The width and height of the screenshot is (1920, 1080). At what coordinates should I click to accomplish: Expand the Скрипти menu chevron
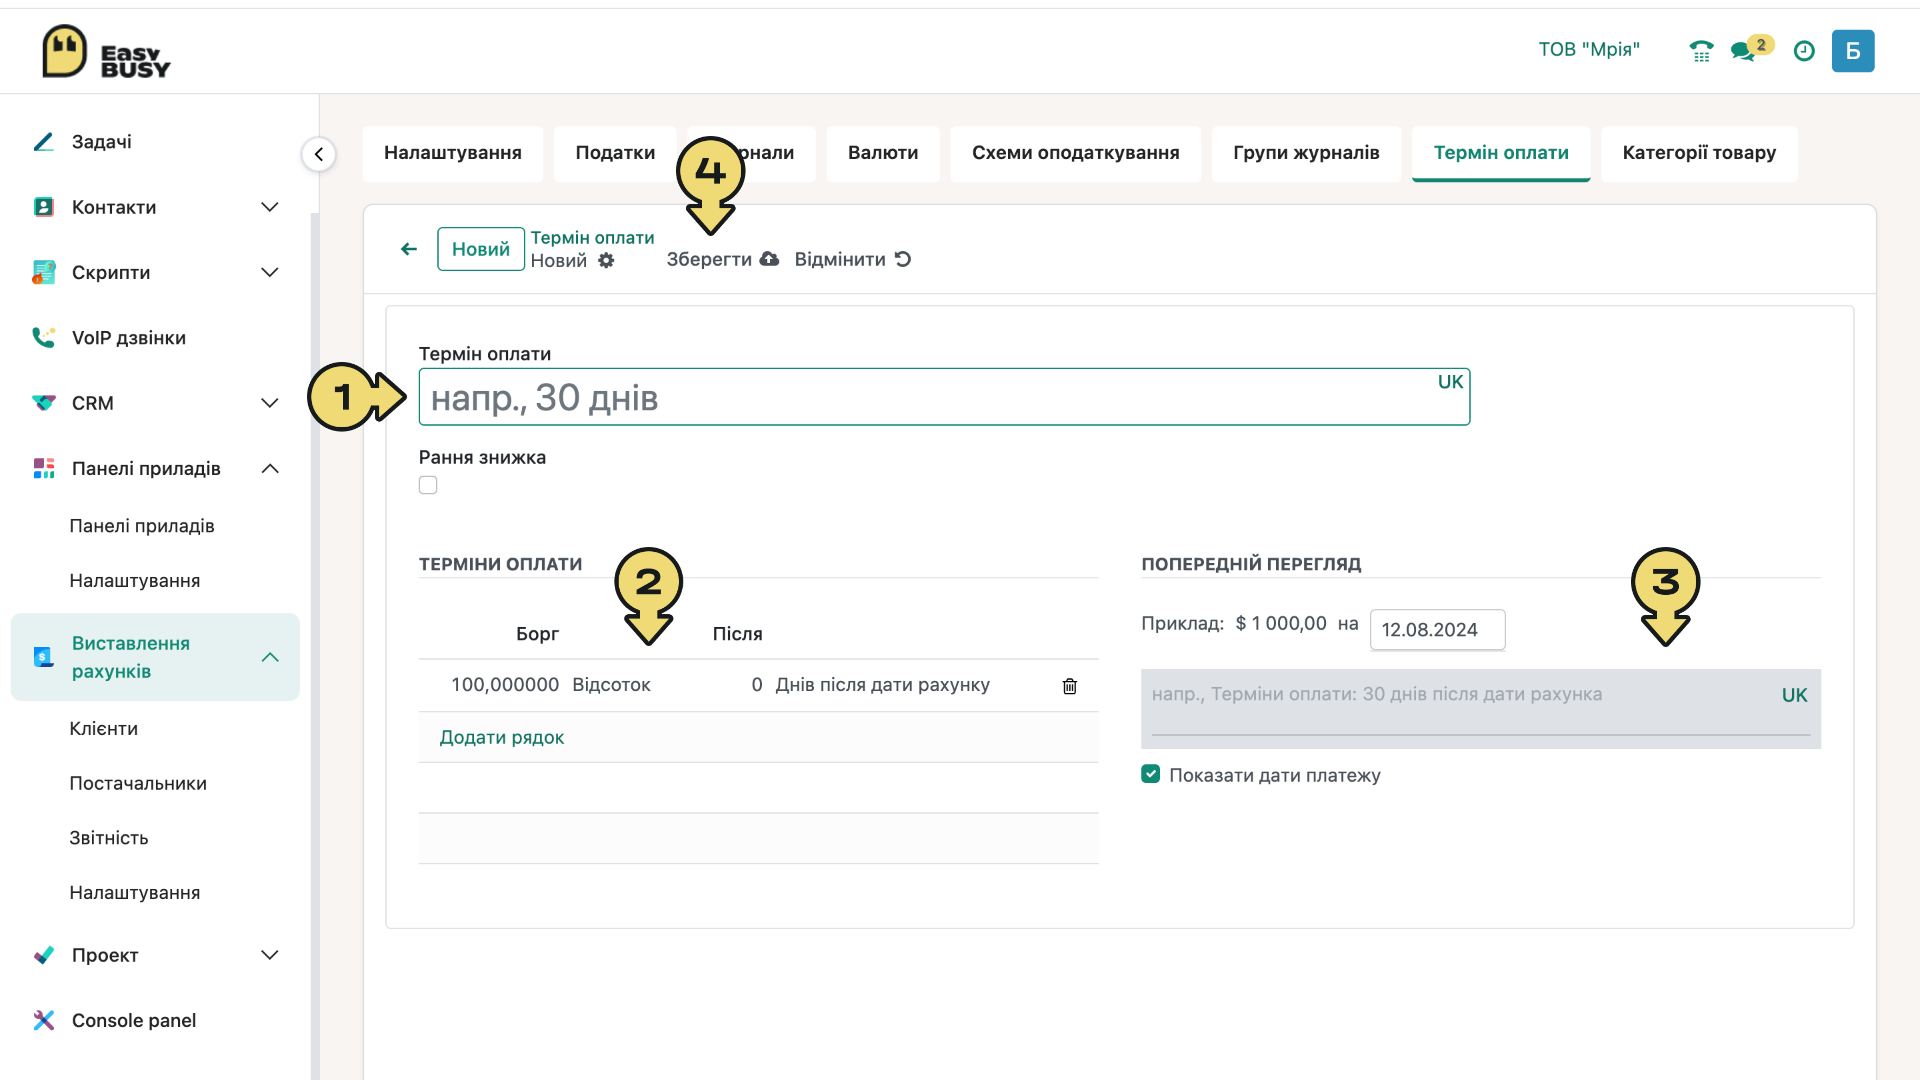click(270, 272)
